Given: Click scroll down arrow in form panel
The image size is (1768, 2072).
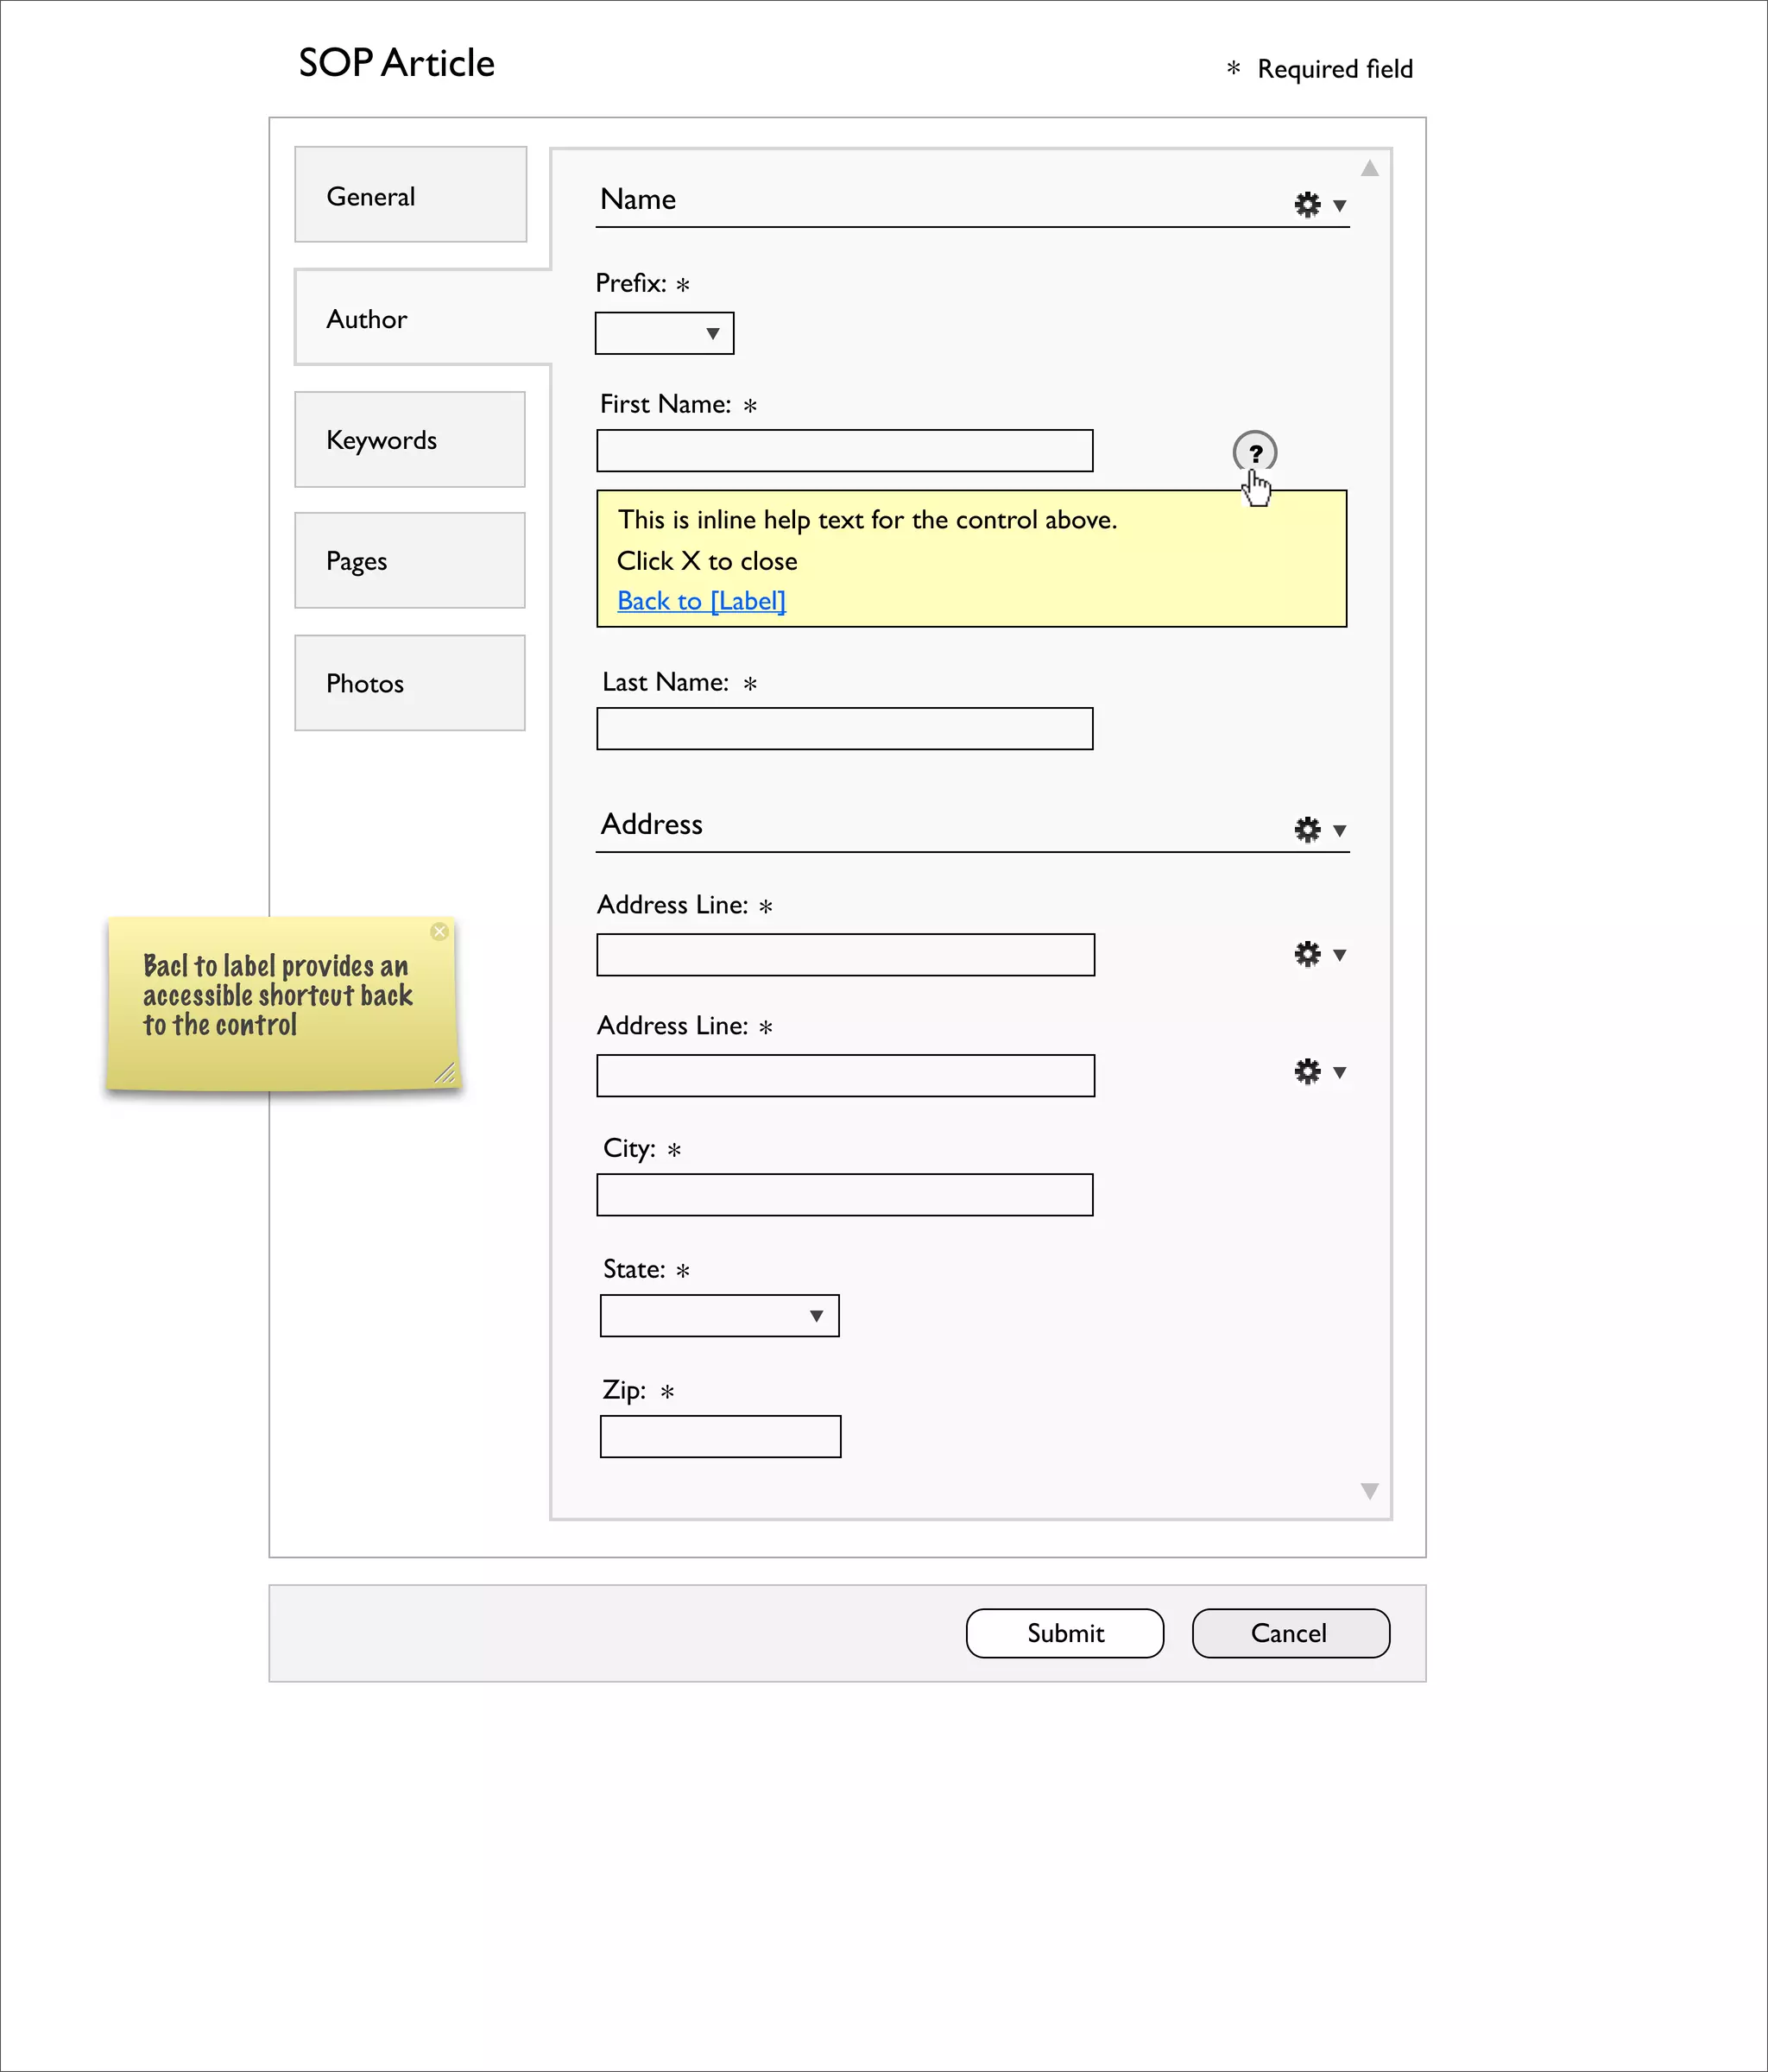Looking at the screenshot, I should pos(1369,1491).
